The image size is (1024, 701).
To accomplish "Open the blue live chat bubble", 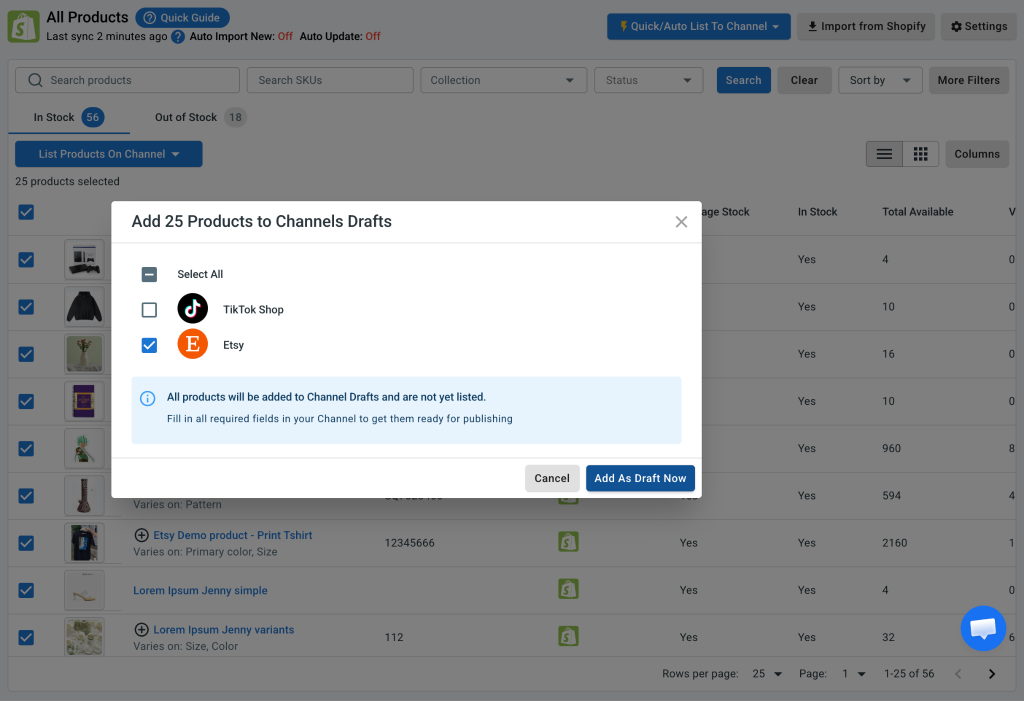I will 983,628.
